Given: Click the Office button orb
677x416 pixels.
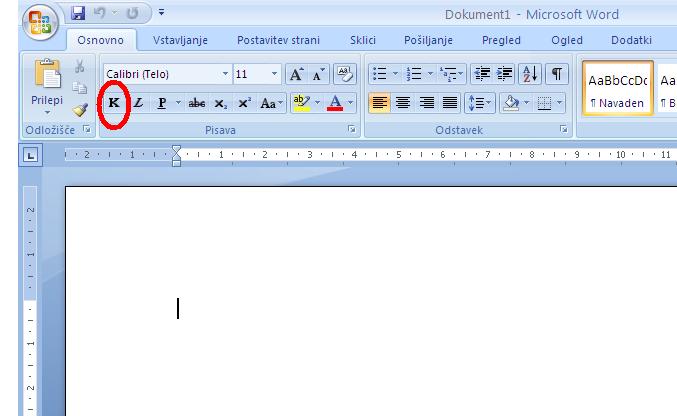Looking at the screenshot, I should click(x=41, y=22).
